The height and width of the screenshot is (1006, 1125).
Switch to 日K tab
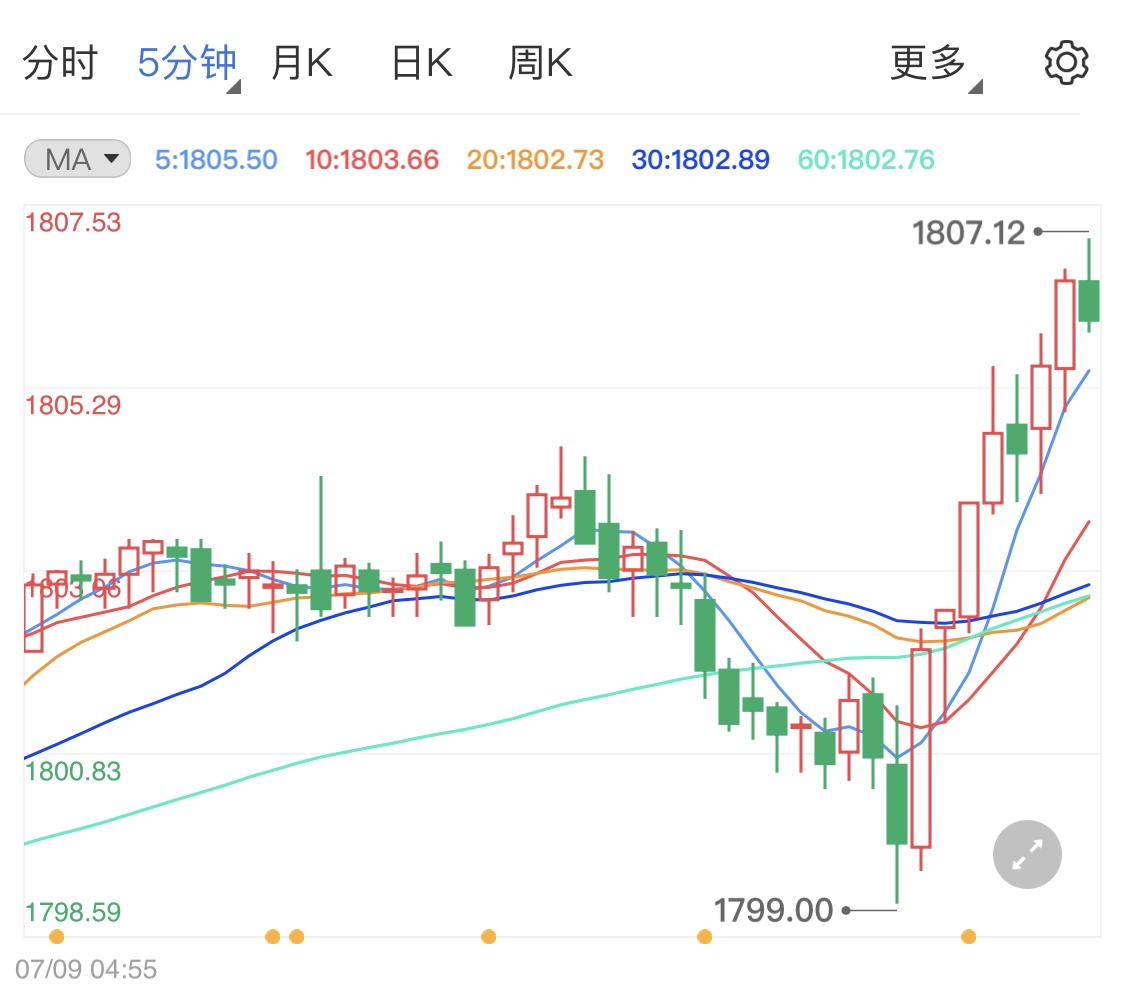pyautogui.click(x=422, y=62)
